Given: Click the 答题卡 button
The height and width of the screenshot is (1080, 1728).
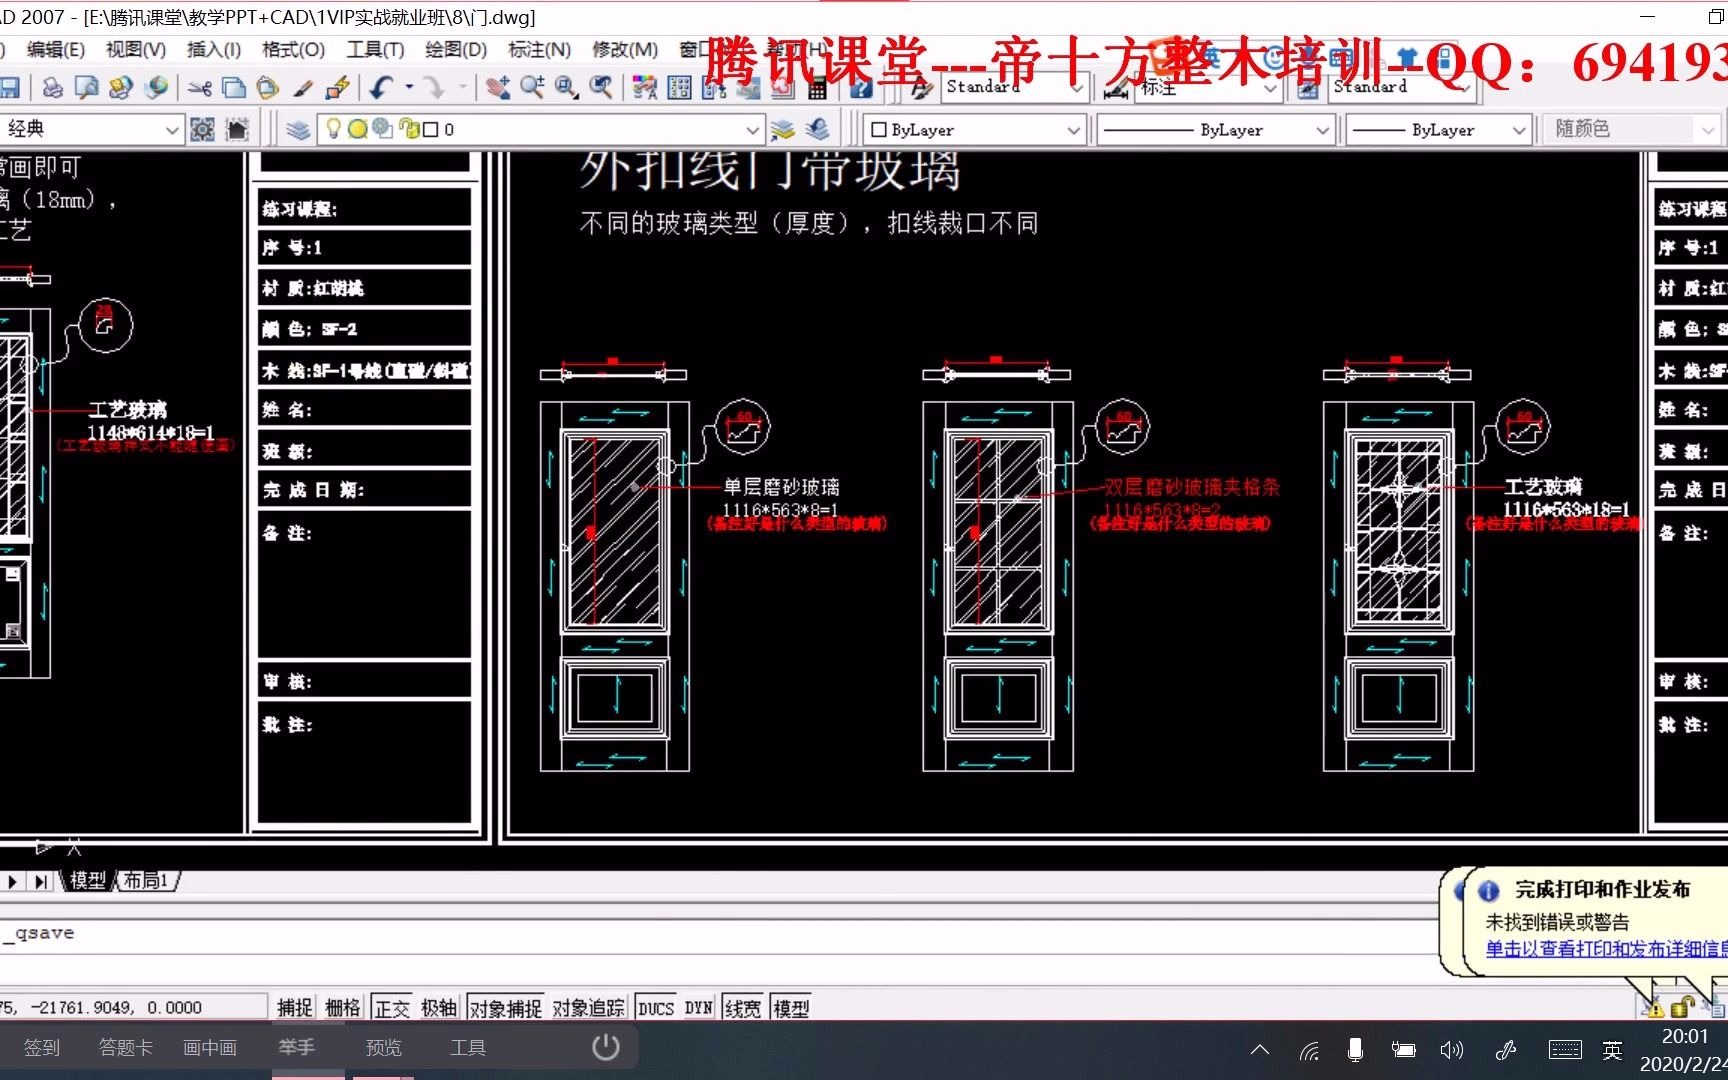Looking at the screenshot, I should point(126,1048).
